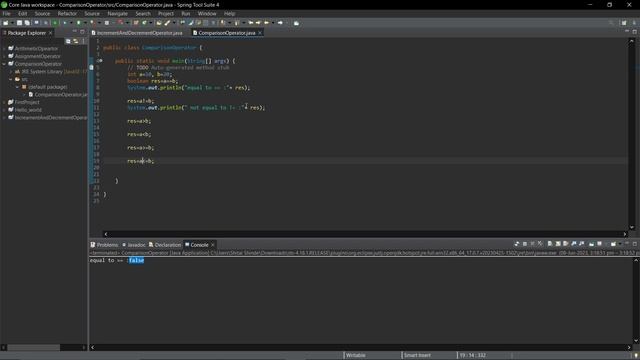Image resolution: width=640 pixels, height=360 pixels.
Task: Click editor horizontal scrollbar right arrow
Action: [x=625, y=234]
